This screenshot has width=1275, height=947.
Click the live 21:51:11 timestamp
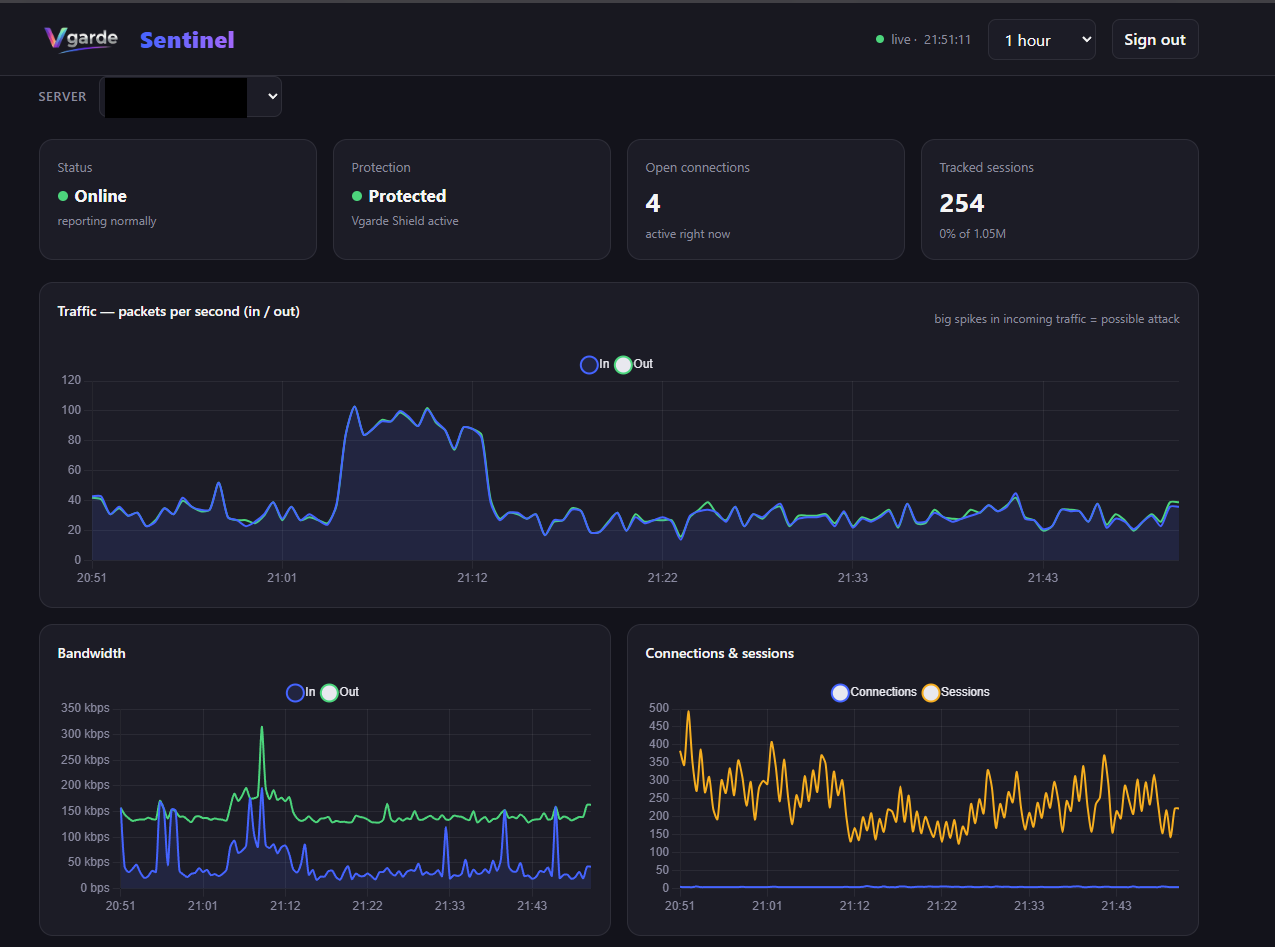click(931, 40)
